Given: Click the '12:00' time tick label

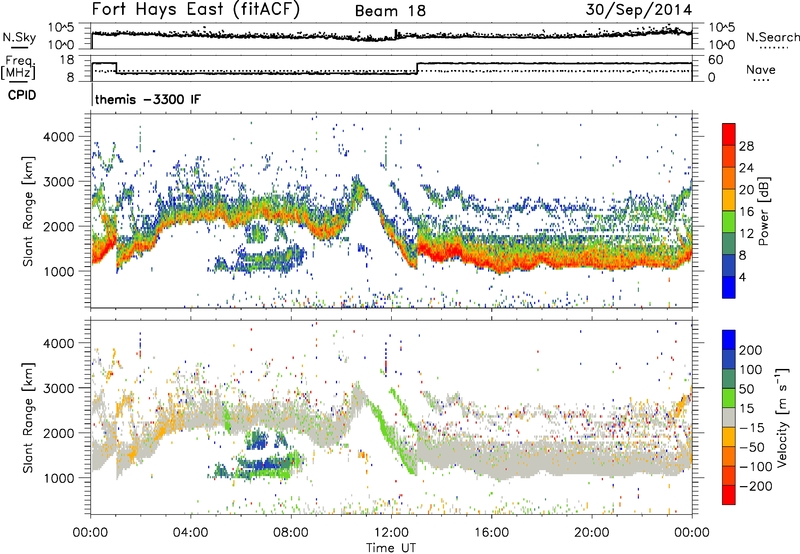Looking at the screenshot, I should pos(391,533).
